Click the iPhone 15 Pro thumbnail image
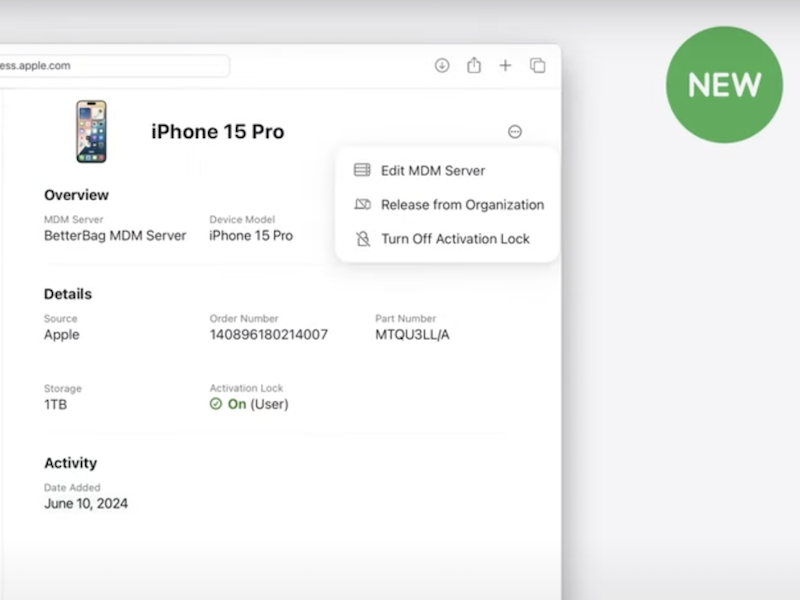This screenshot has width=800, height=600. coord(91,132)
